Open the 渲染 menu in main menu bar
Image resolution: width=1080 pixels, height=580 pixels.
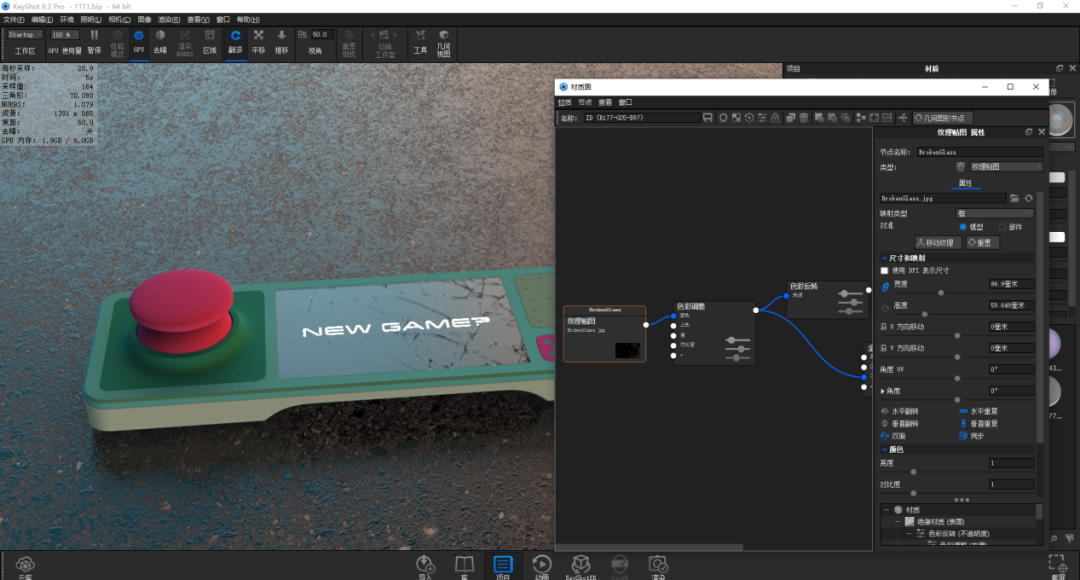pos(169,20)
